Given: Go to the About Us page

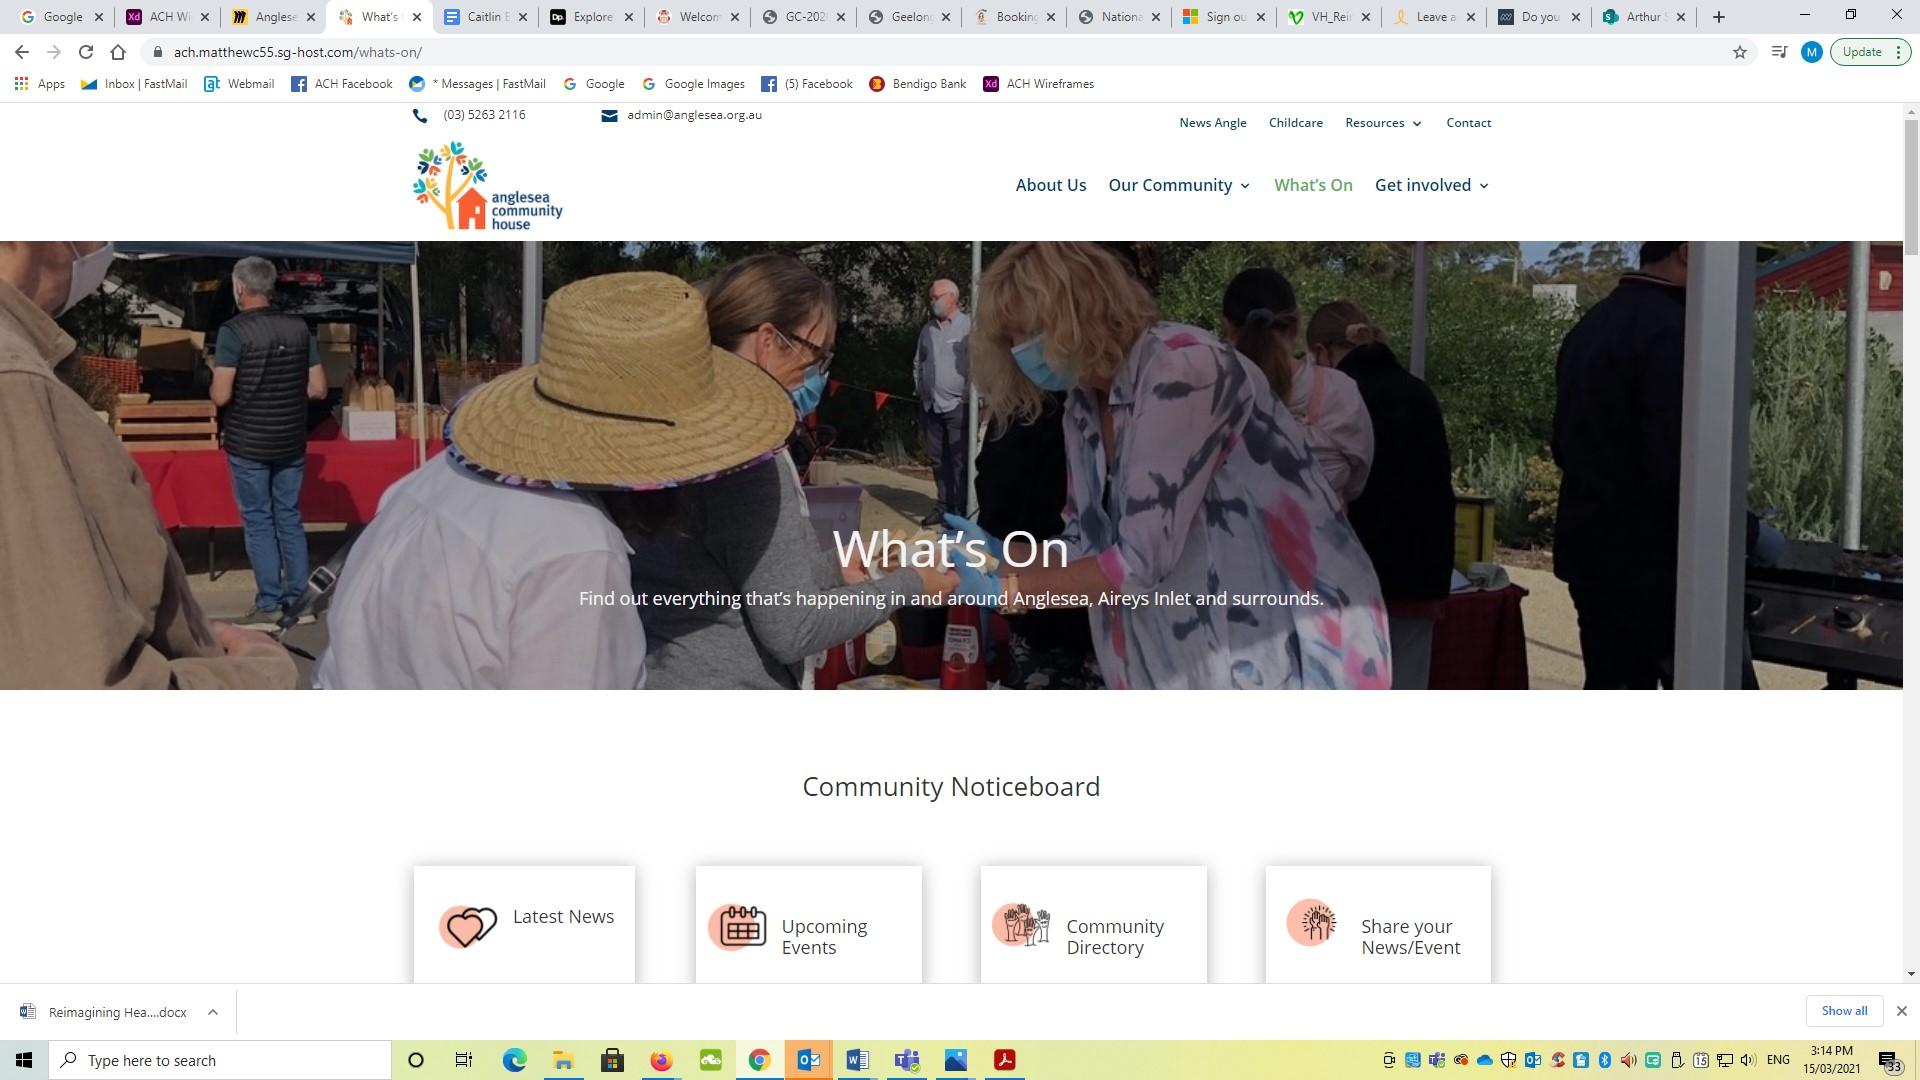Looking at the screenshot, I should [x=1050, y=185].
